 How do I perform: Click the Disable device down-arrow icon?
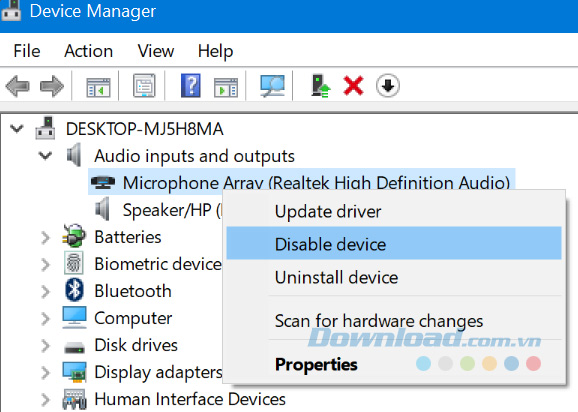388,86
